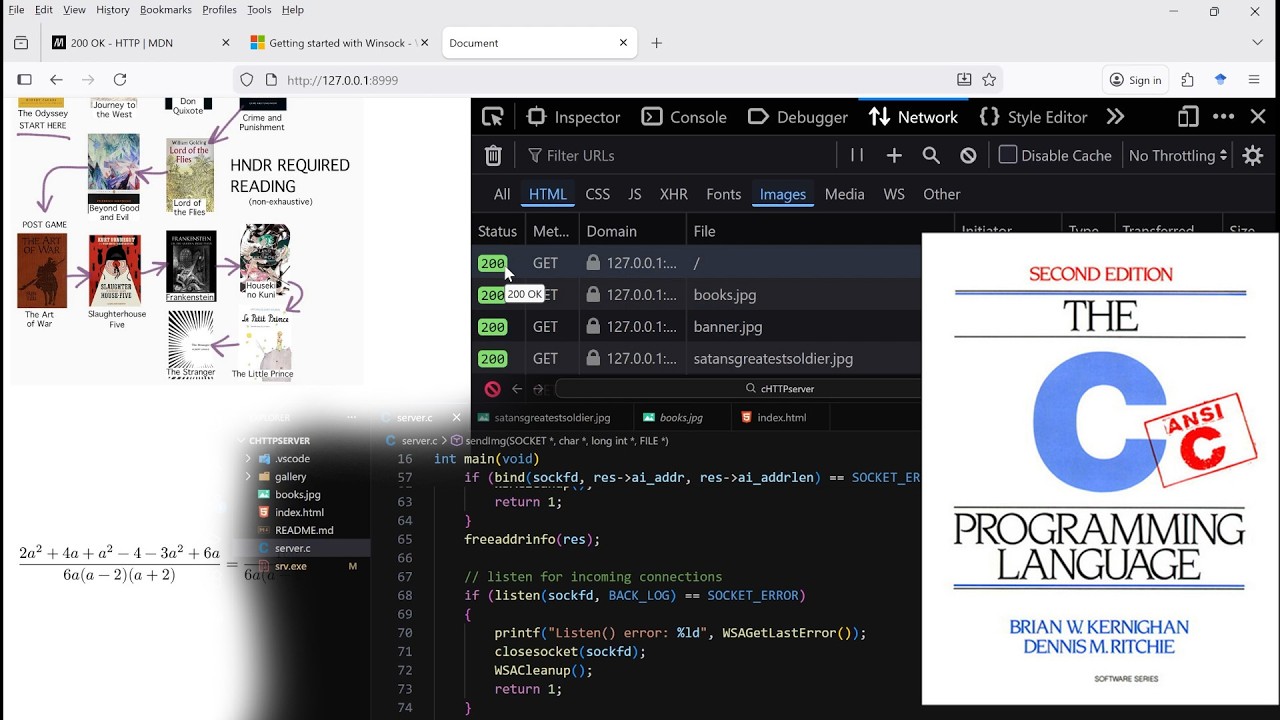
Task: Click the element picker icon in DevTools
Action: 493,117
